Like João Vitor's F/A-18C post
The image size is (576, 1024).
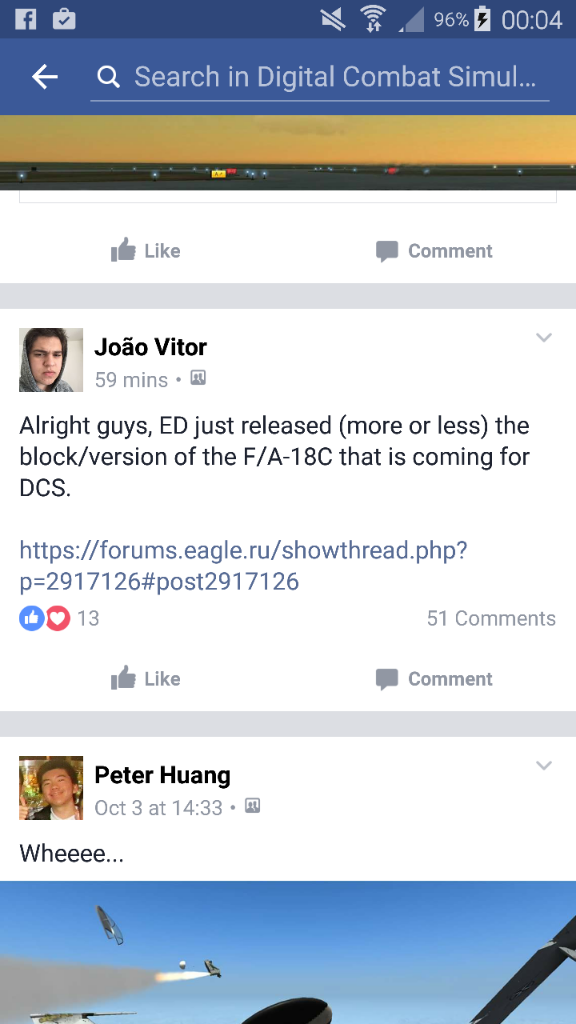click(146, 679)
